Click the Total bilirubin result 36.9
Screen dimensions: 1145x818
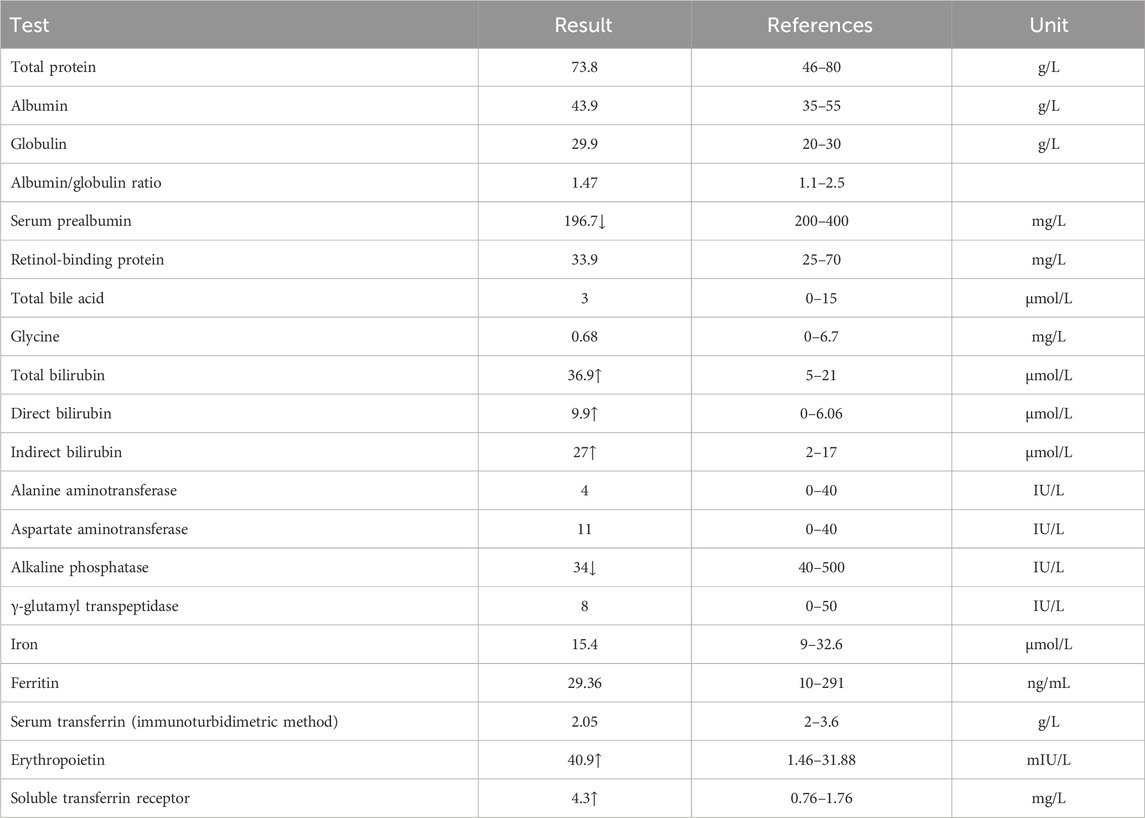(581, 375)
